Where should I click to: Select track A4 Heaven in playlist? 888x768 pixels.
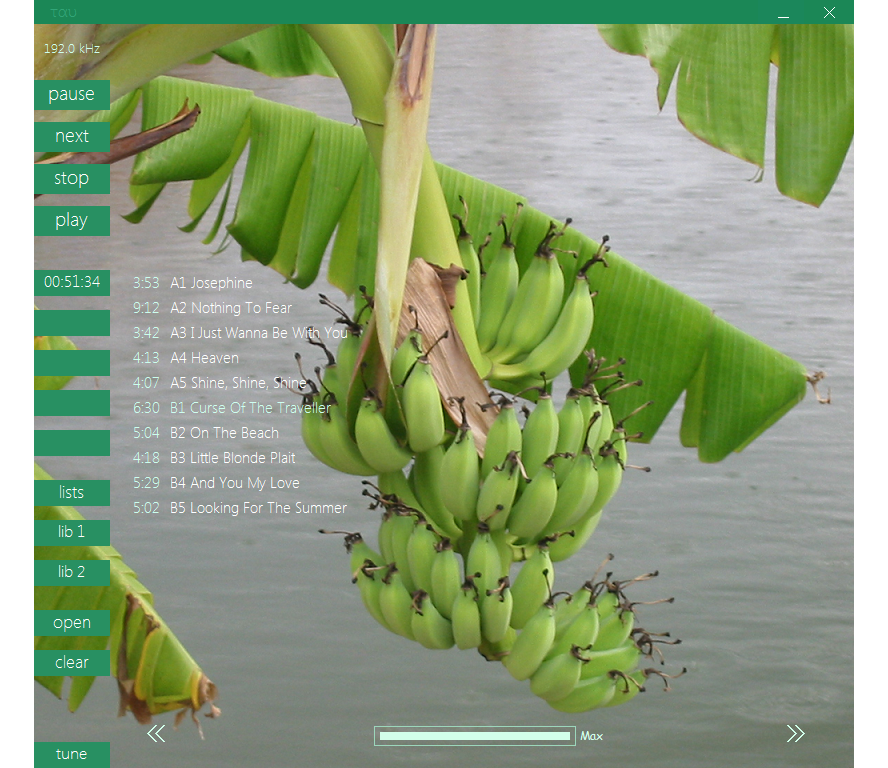coord(204,358)
